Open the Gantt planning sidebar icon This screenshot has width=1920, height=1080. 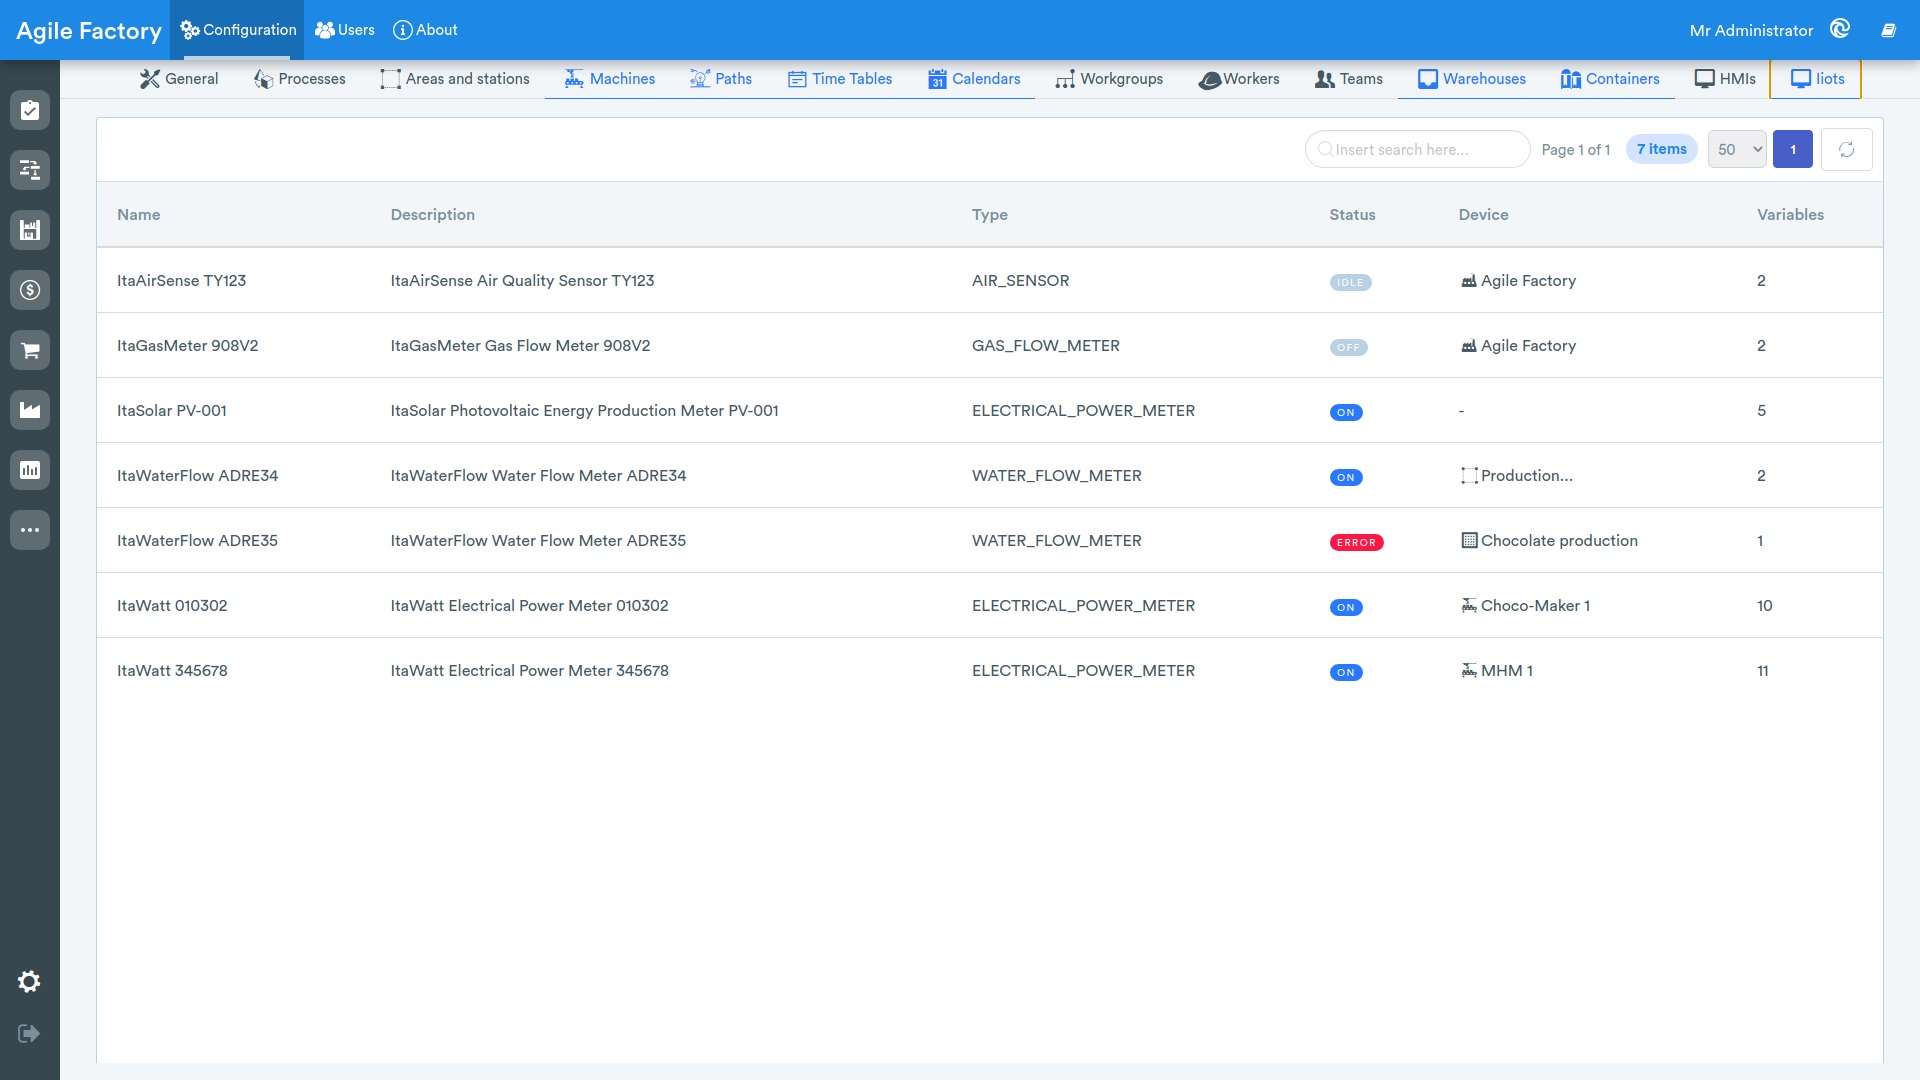tap(30, 170)
